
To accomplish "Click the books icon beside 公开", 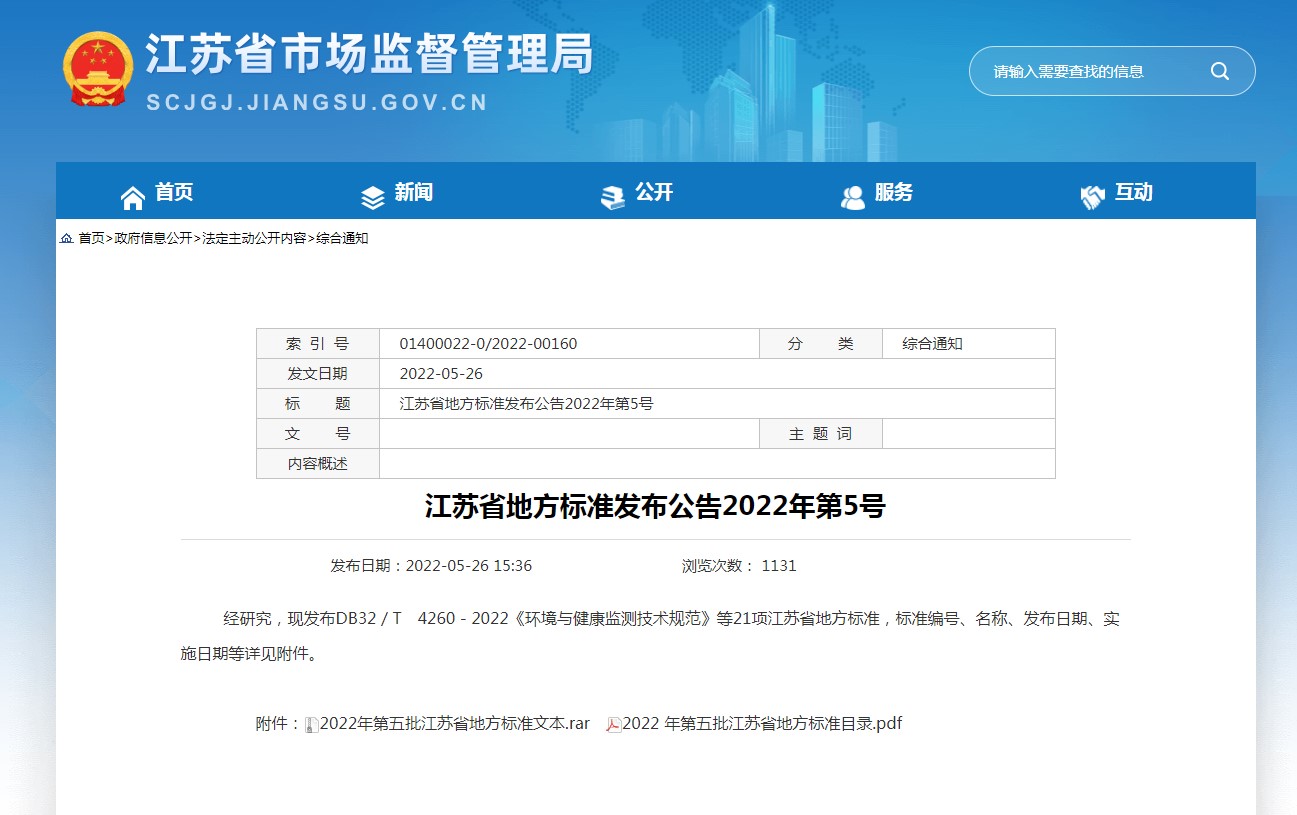I will 613,197.
